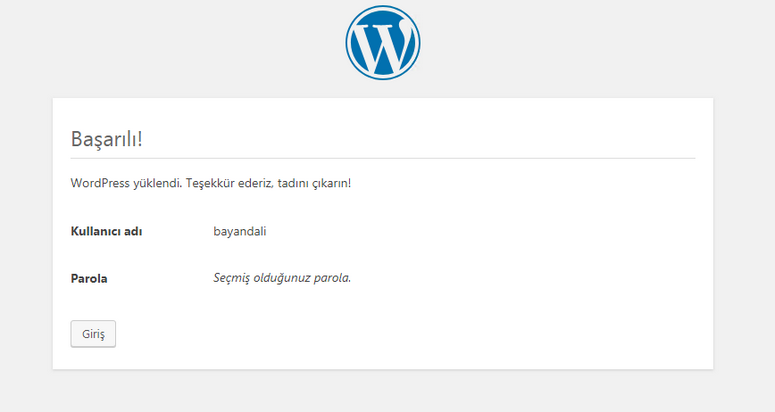
Task: Click the Kullanıcı adı label
Action: (106, 231)
